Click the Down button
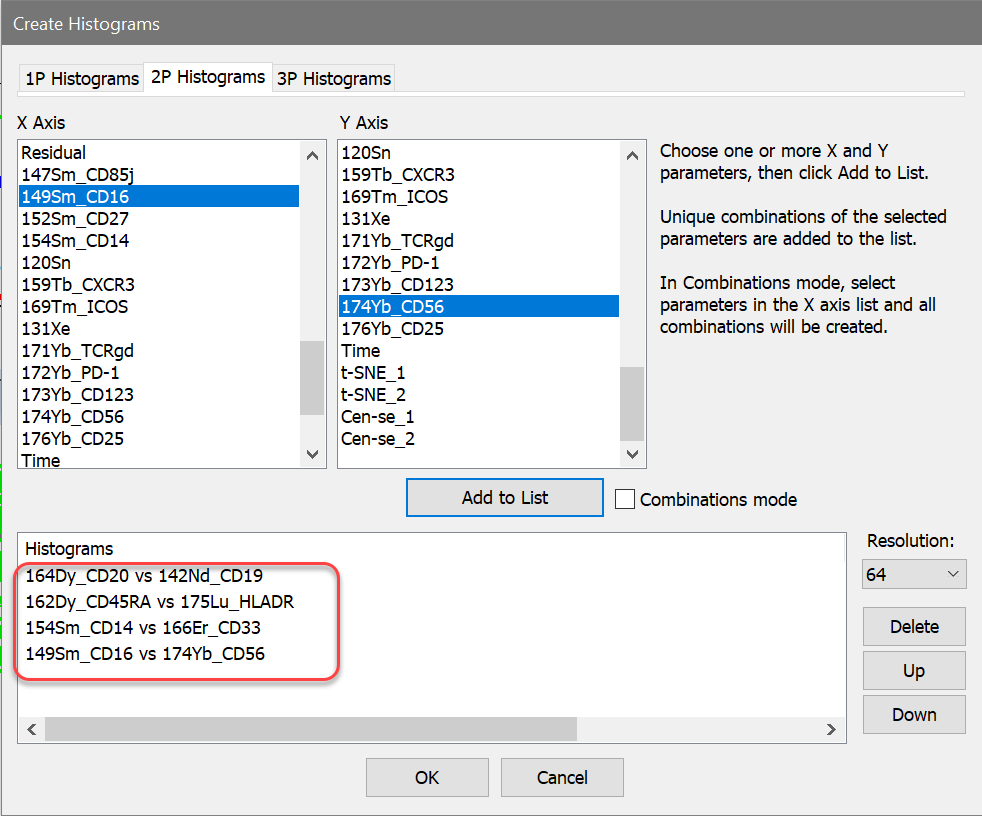Viewport: 982px width, 816px height. (914, 715)
